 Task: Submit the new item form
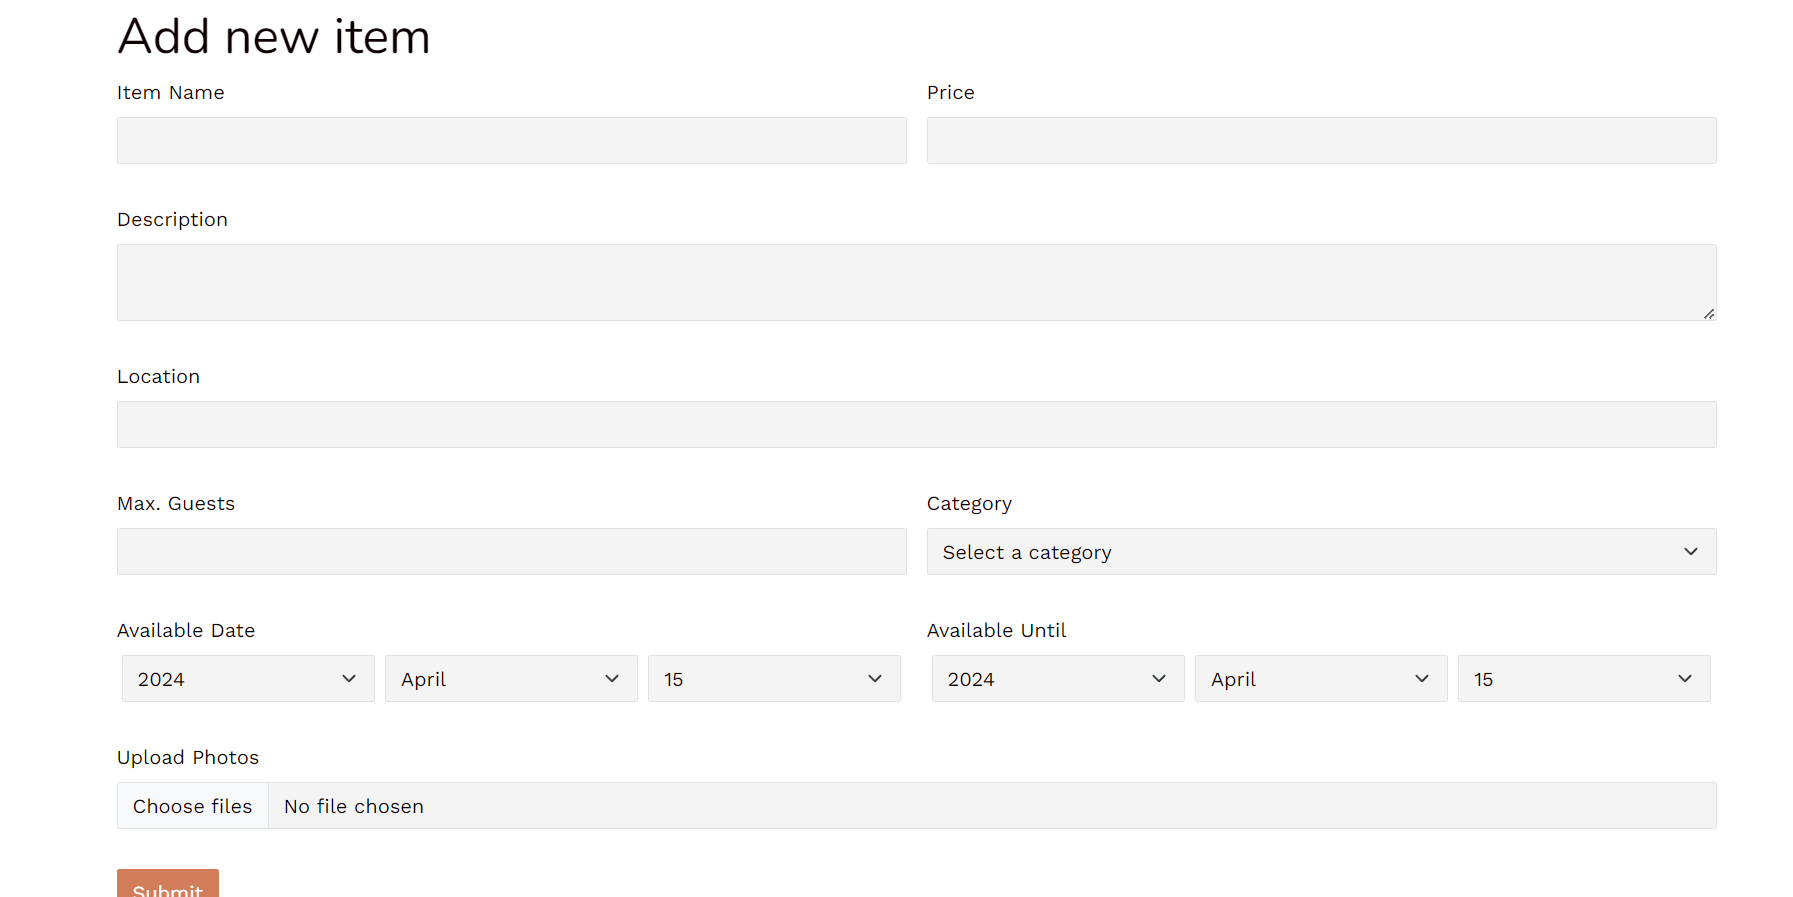[x=168, y=885]
